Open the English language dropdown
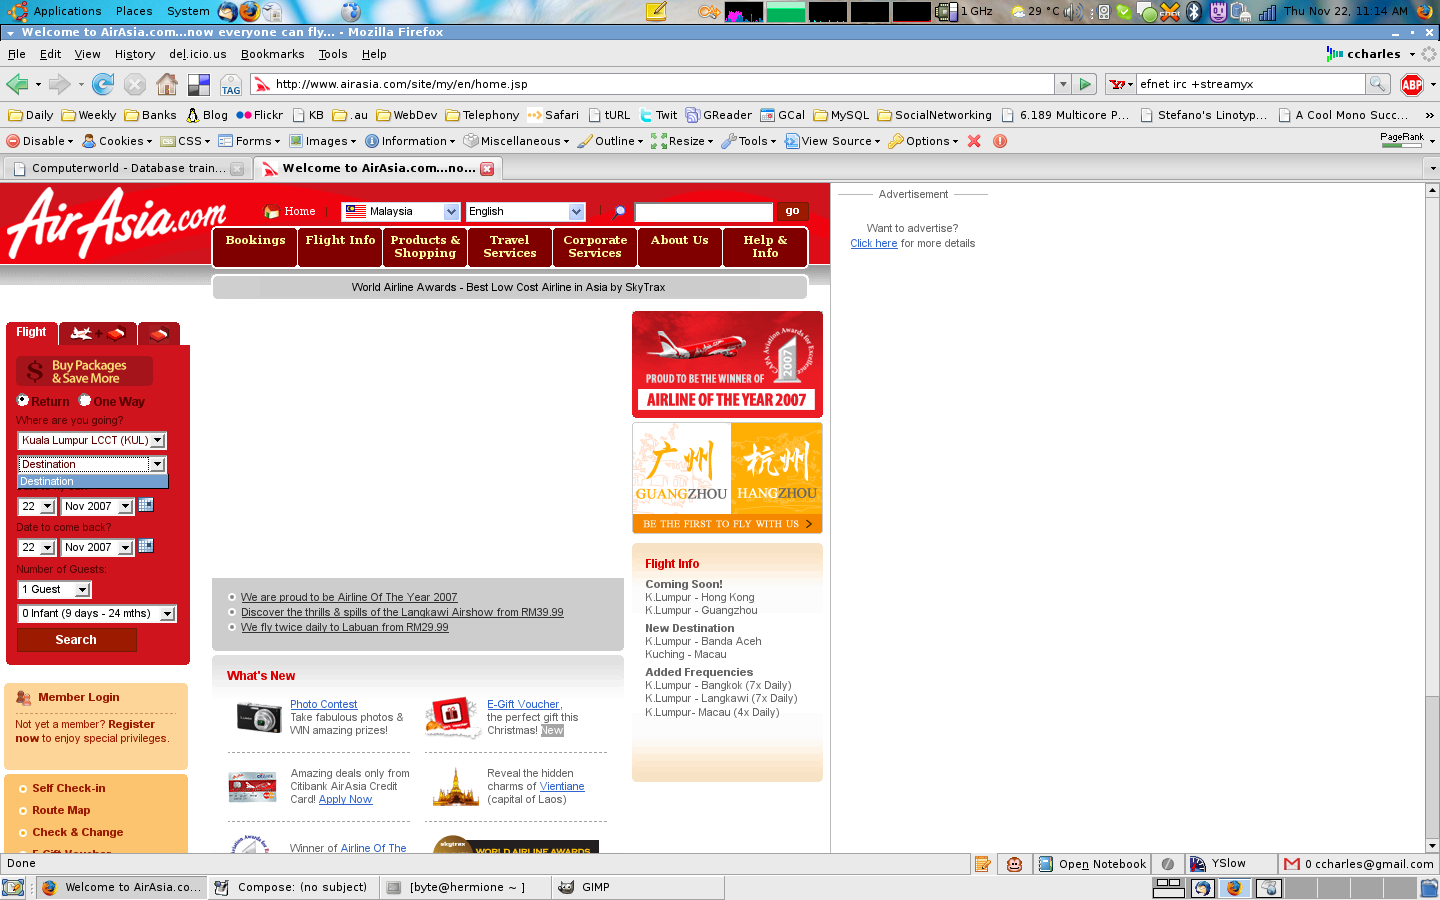1440x900 pixels. (525, 211)
